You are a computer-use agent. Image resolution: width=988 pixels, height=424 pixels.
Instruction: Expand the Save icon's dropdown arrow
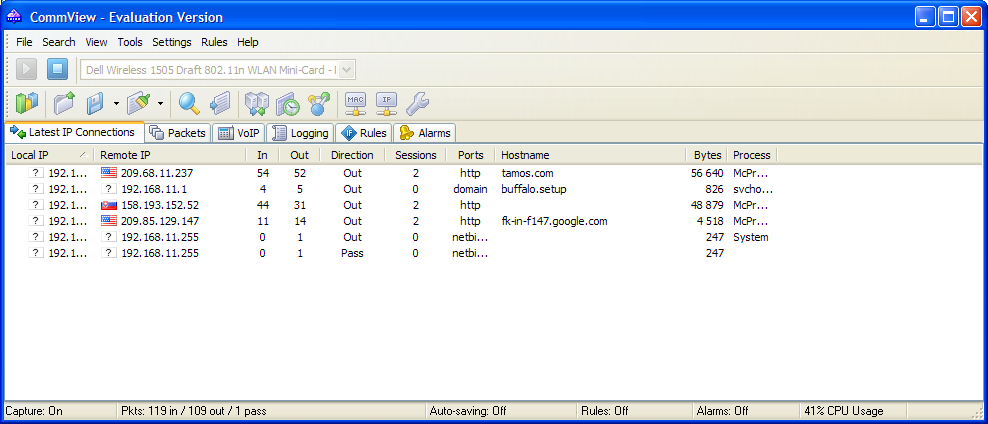tap(116, 103)
